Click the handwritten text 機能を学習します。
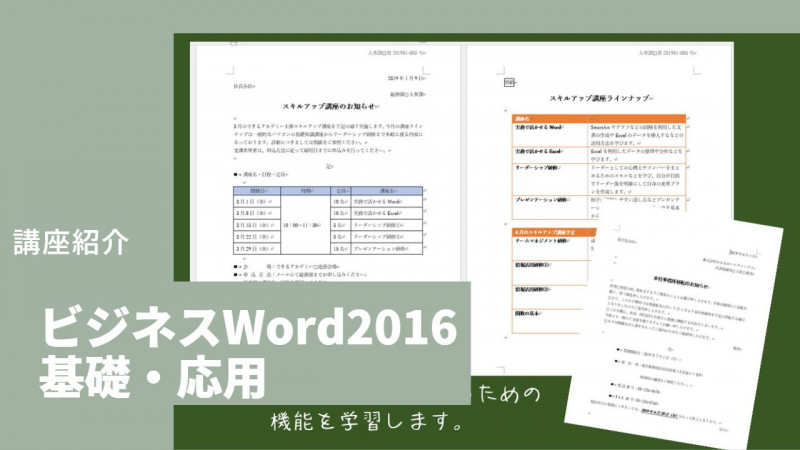The width and height of the screenshot is (800, 450). (367, 422)
